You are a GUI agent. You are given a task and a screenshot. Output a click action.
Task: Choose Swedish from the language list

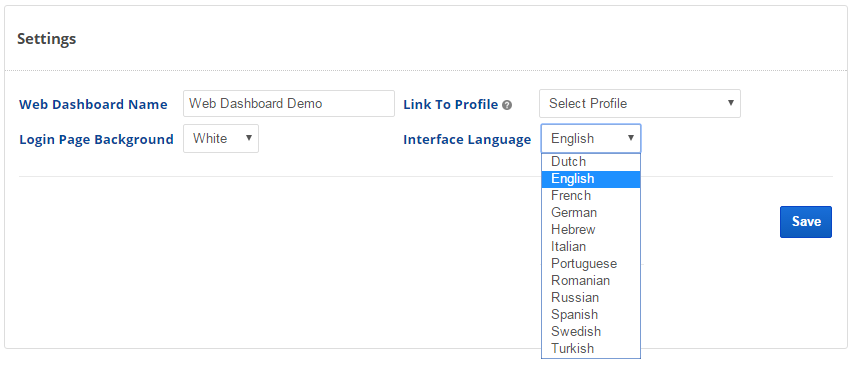click(x=591, y=331)
